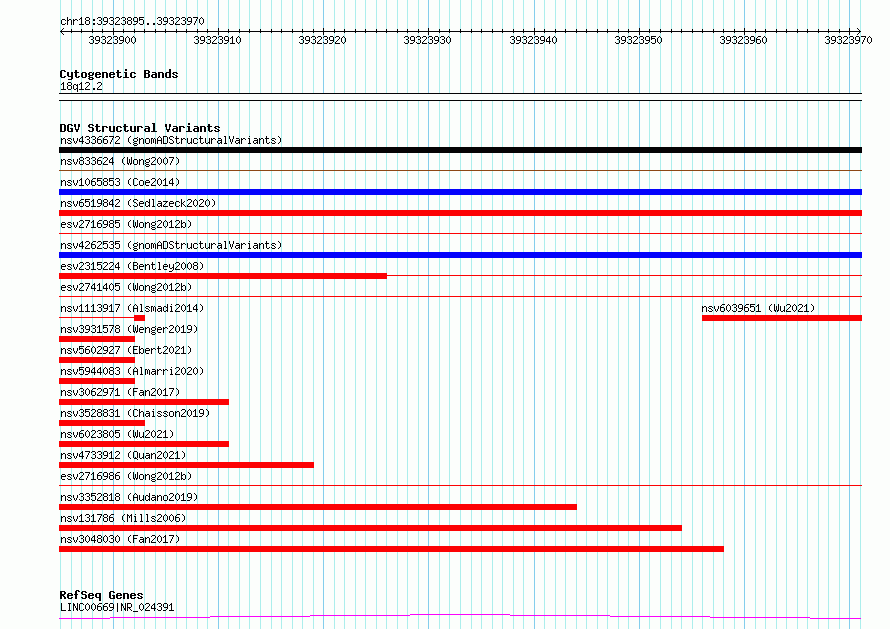Select the red nsv4733912 variant bar
Image resolution: width=890 pixels, height=629 pixels.
click(187, 465)
